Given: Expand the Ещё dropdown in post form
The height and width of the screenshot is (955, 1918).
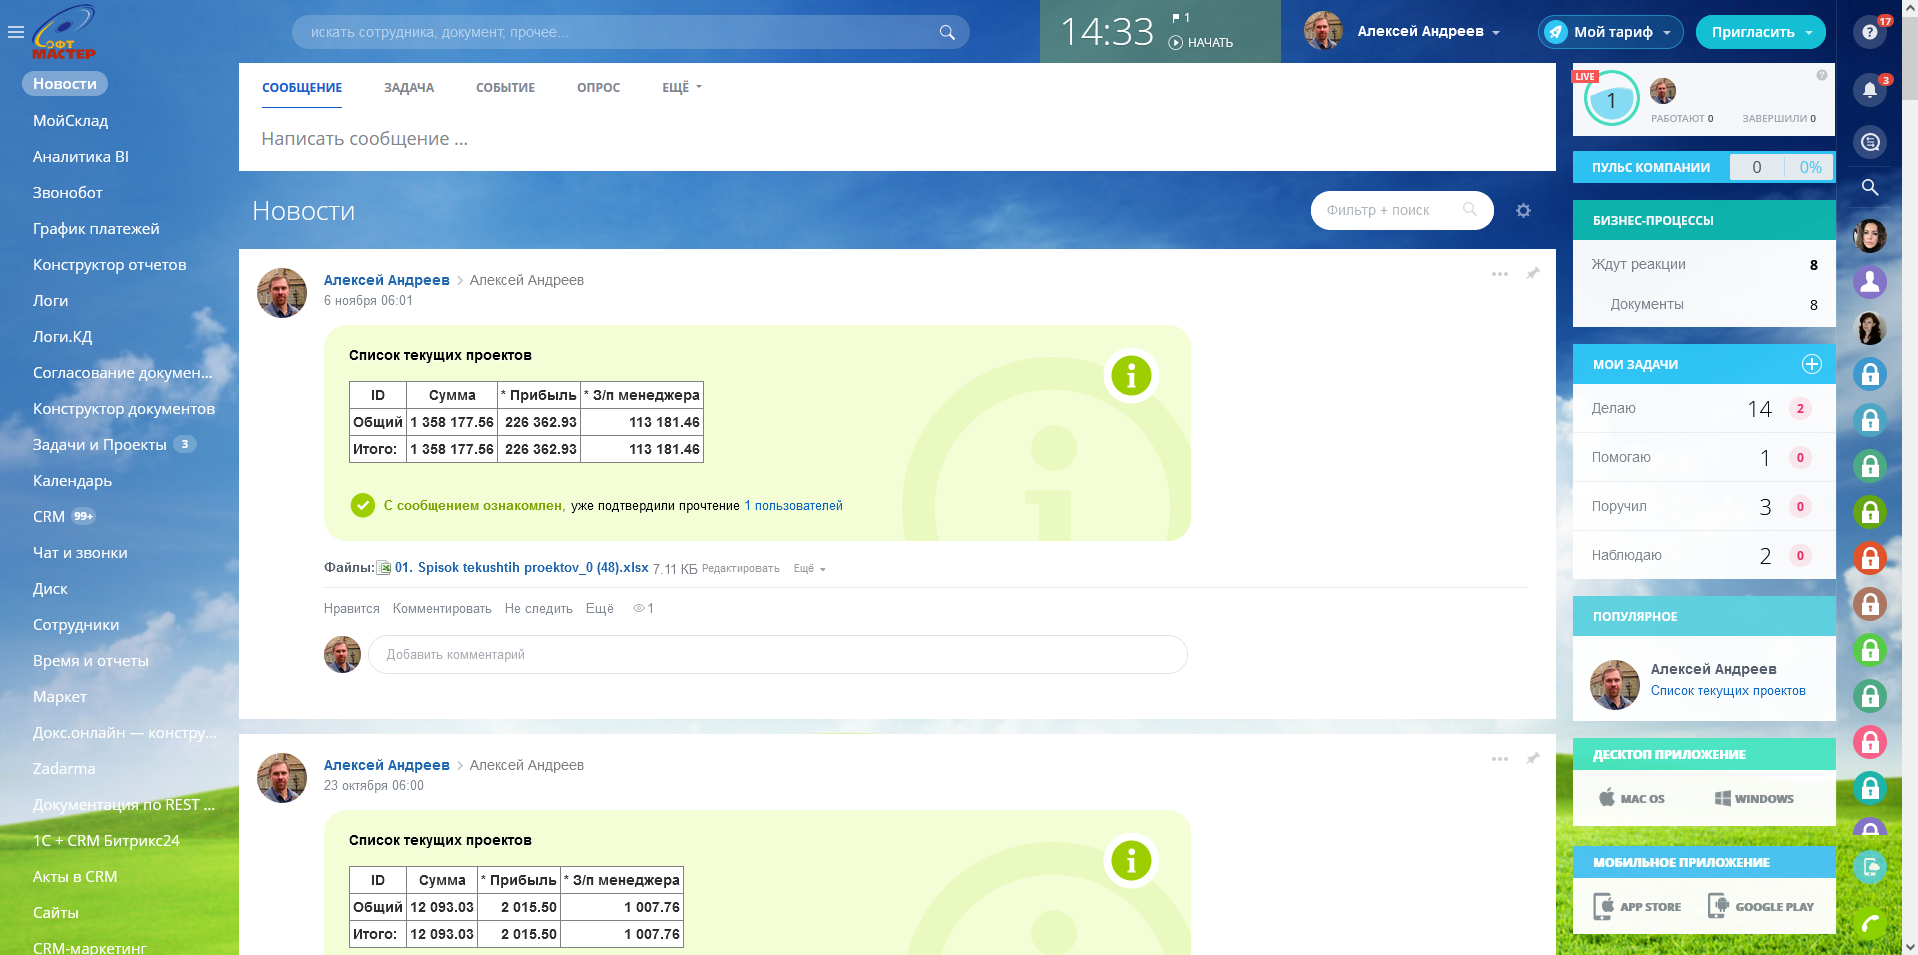Looking at the screenshot, I should point(681,88).
